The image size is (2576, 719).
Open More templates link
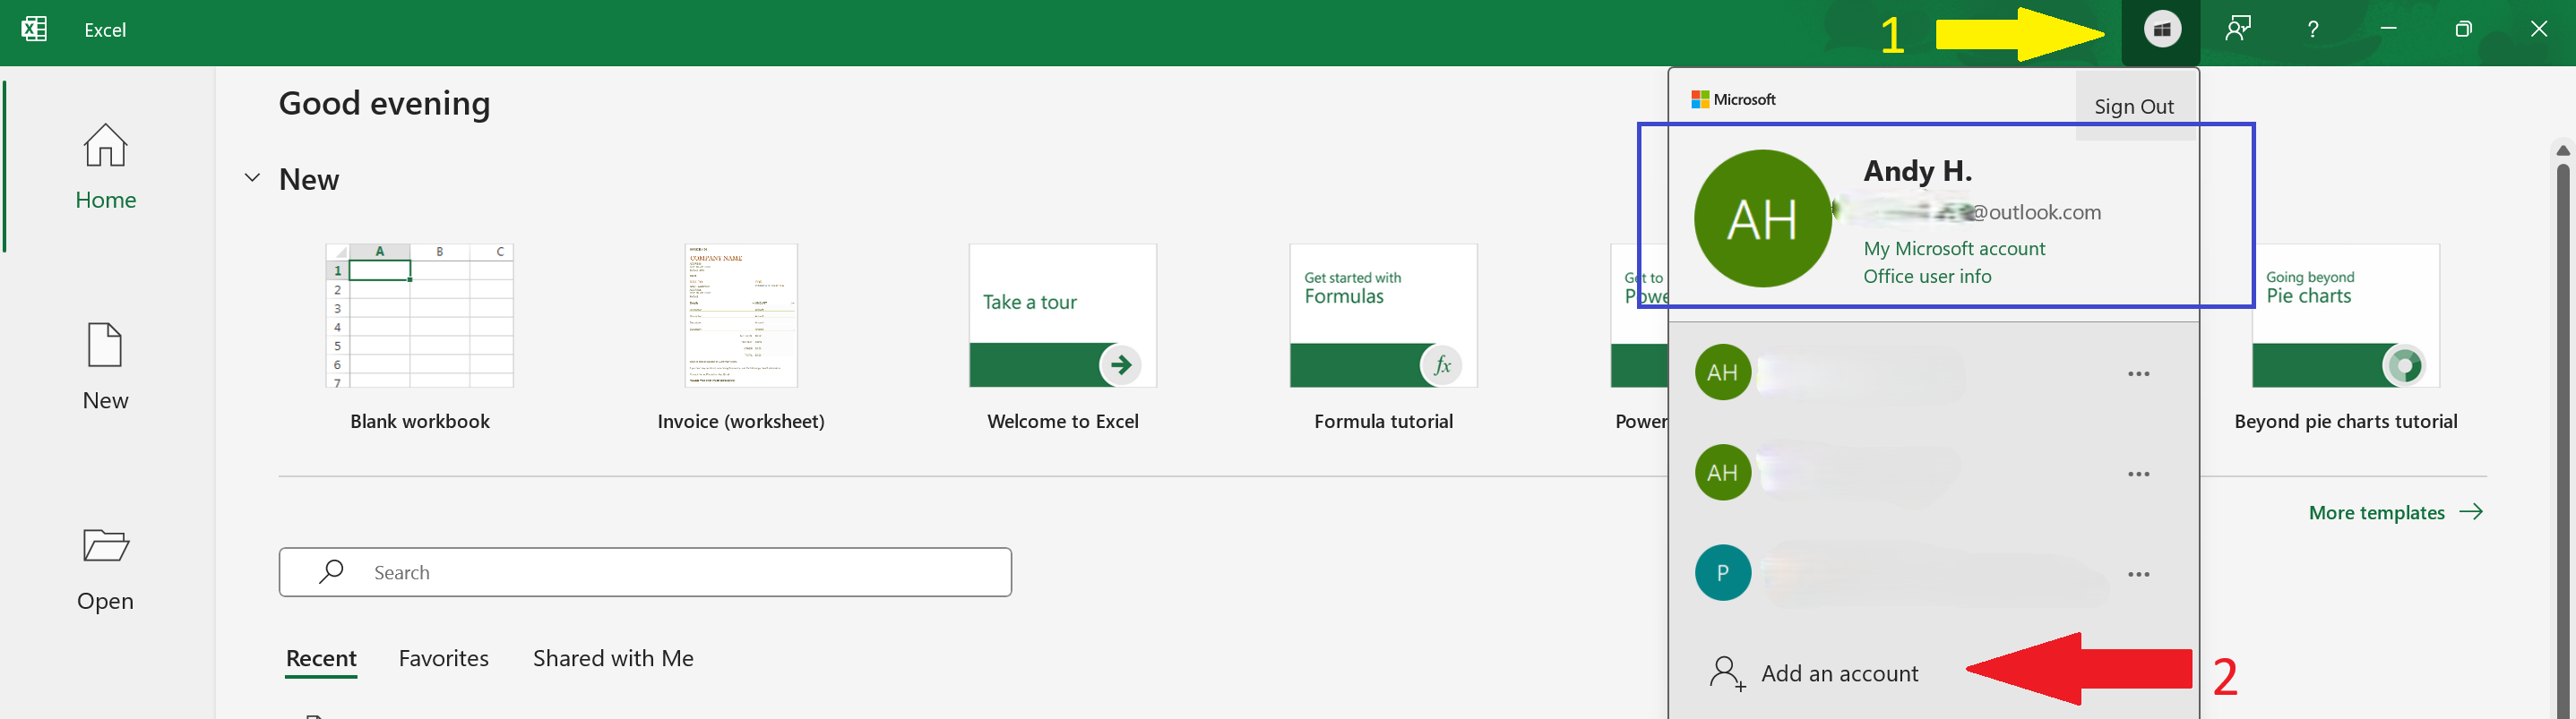[2395, 512]
